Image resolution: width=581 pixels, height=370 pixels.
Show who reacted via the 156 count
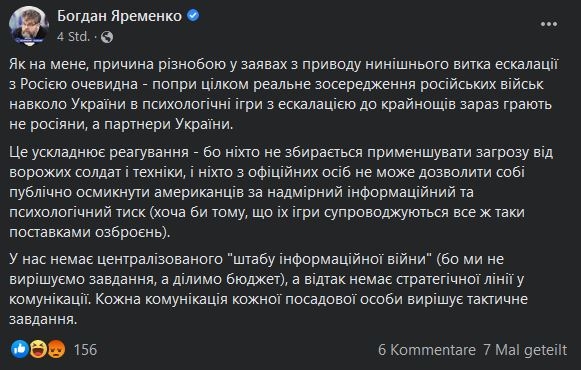click(85, 350)
